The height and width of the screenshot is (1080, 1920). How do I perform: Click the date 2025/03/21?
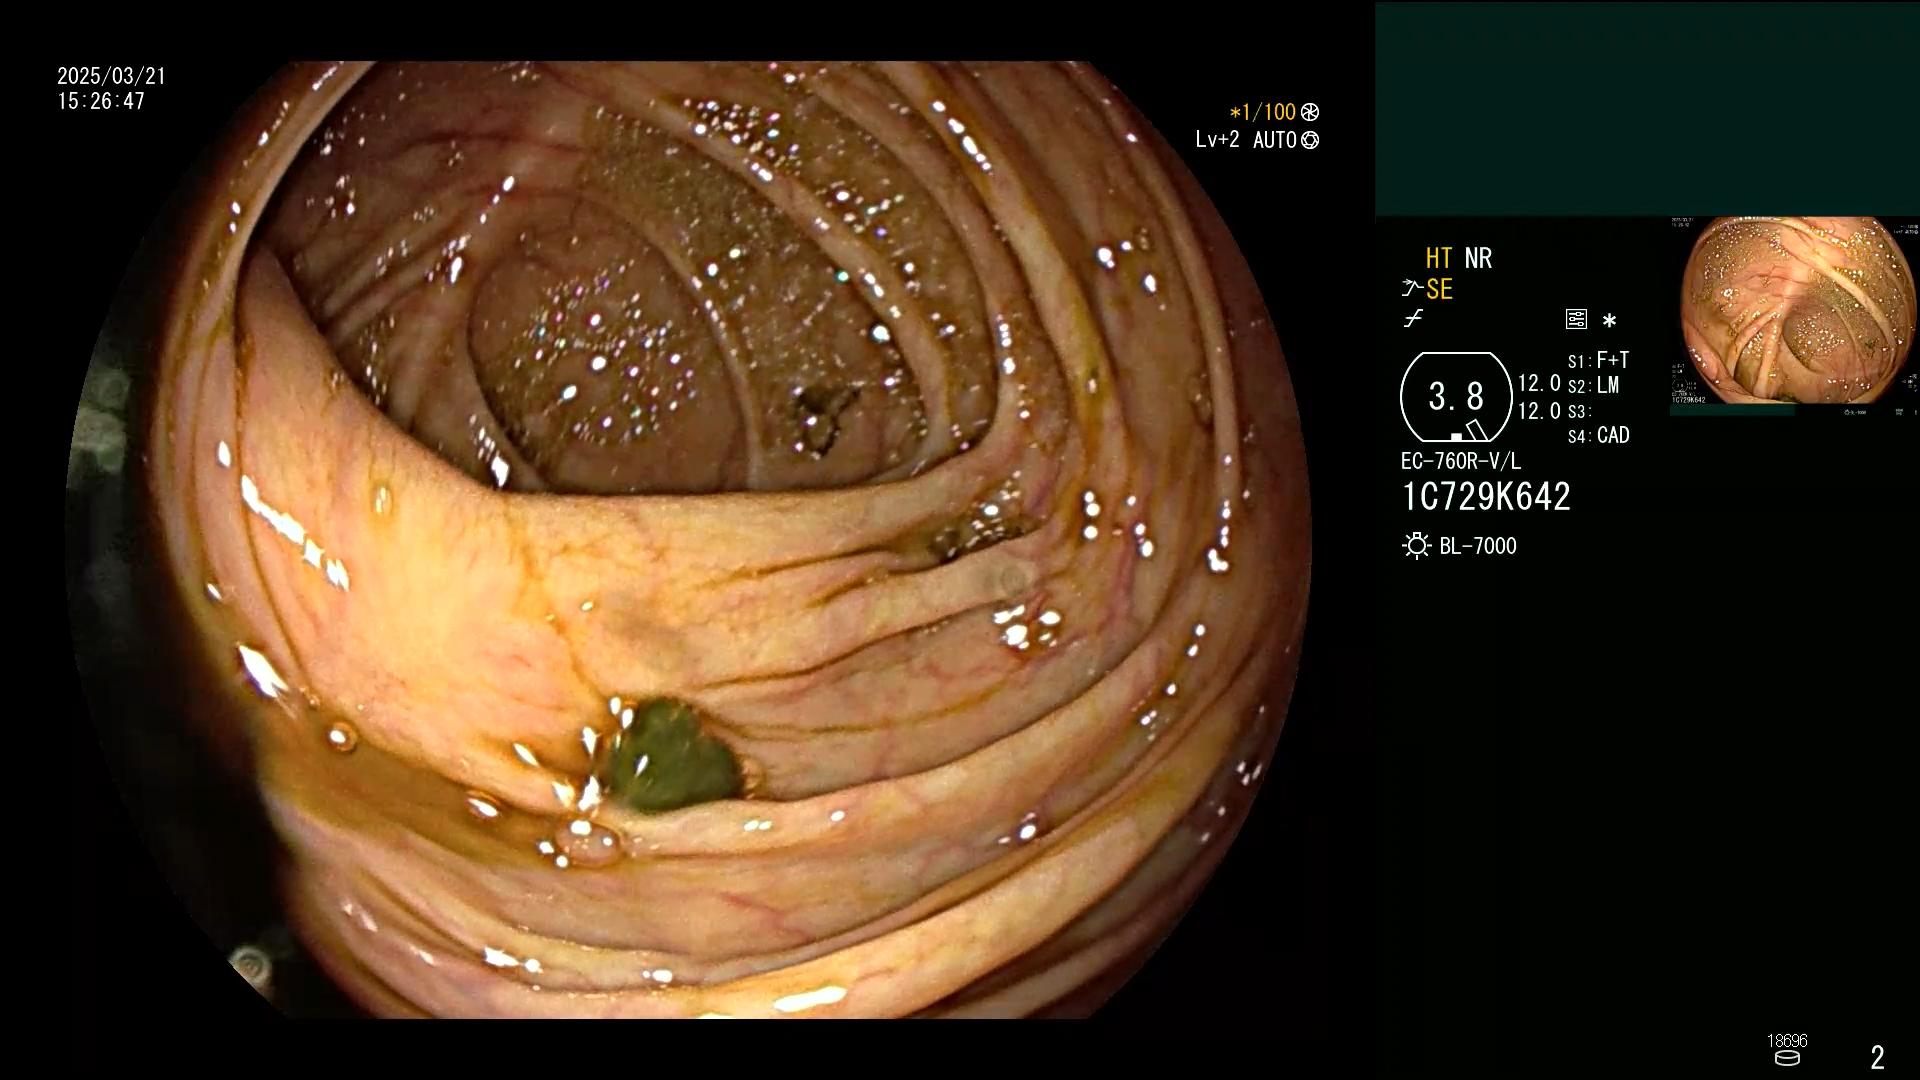point(111,76)
